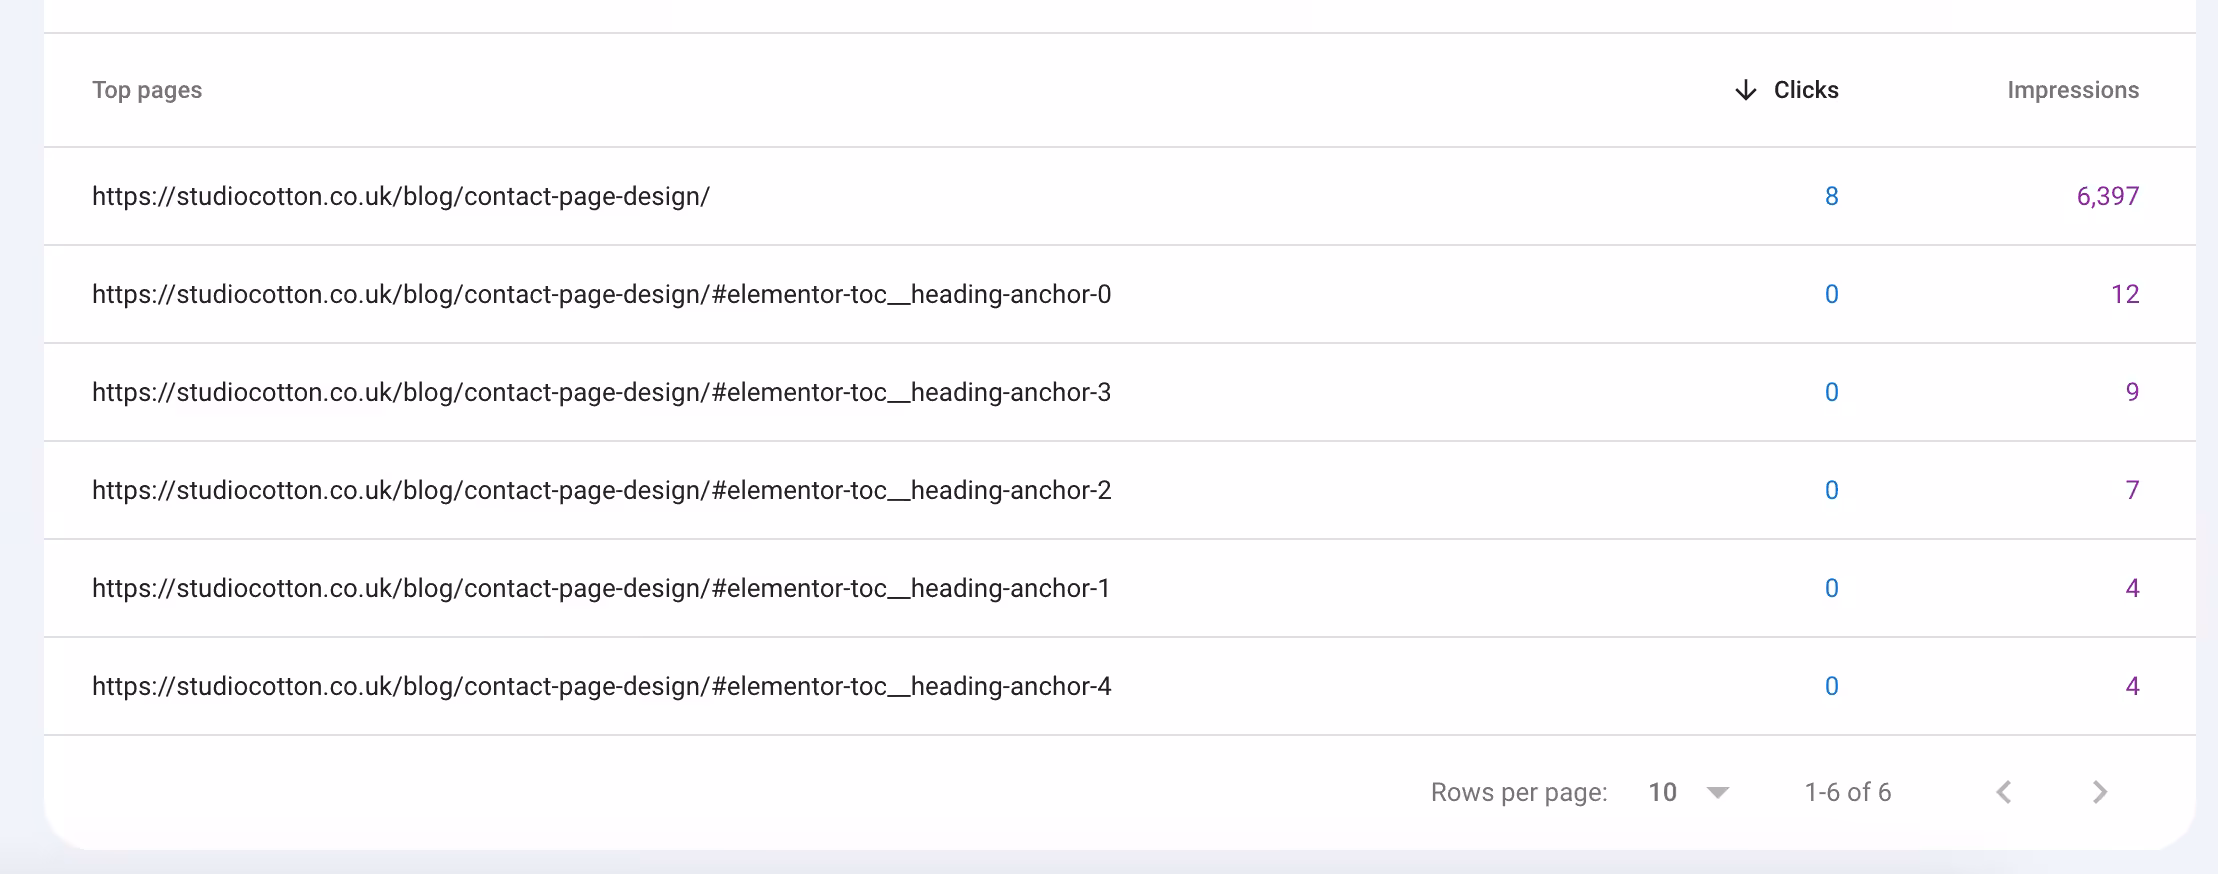2218x874 pixels.
Task: Click the 9 impressions value
Action: pos(2132,392)
